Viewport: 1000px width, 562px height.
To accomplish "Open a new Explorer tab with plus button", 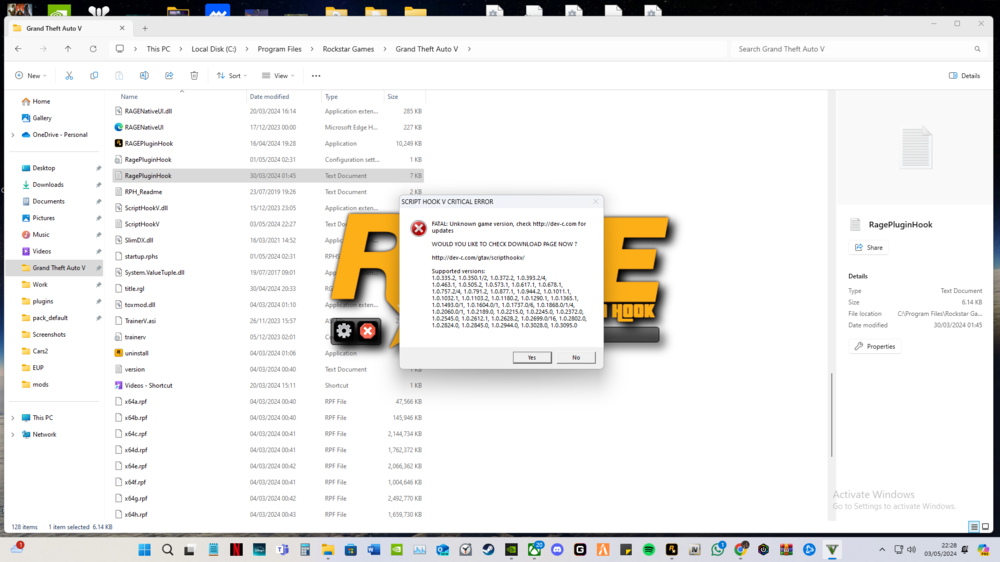I will (145, 28).
